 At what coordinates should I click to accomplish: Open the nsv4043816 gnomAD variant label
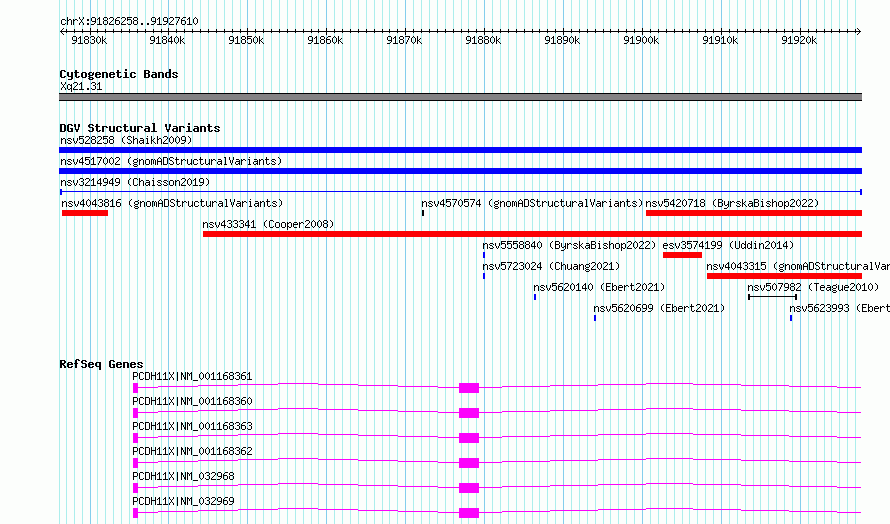[172, 203]
